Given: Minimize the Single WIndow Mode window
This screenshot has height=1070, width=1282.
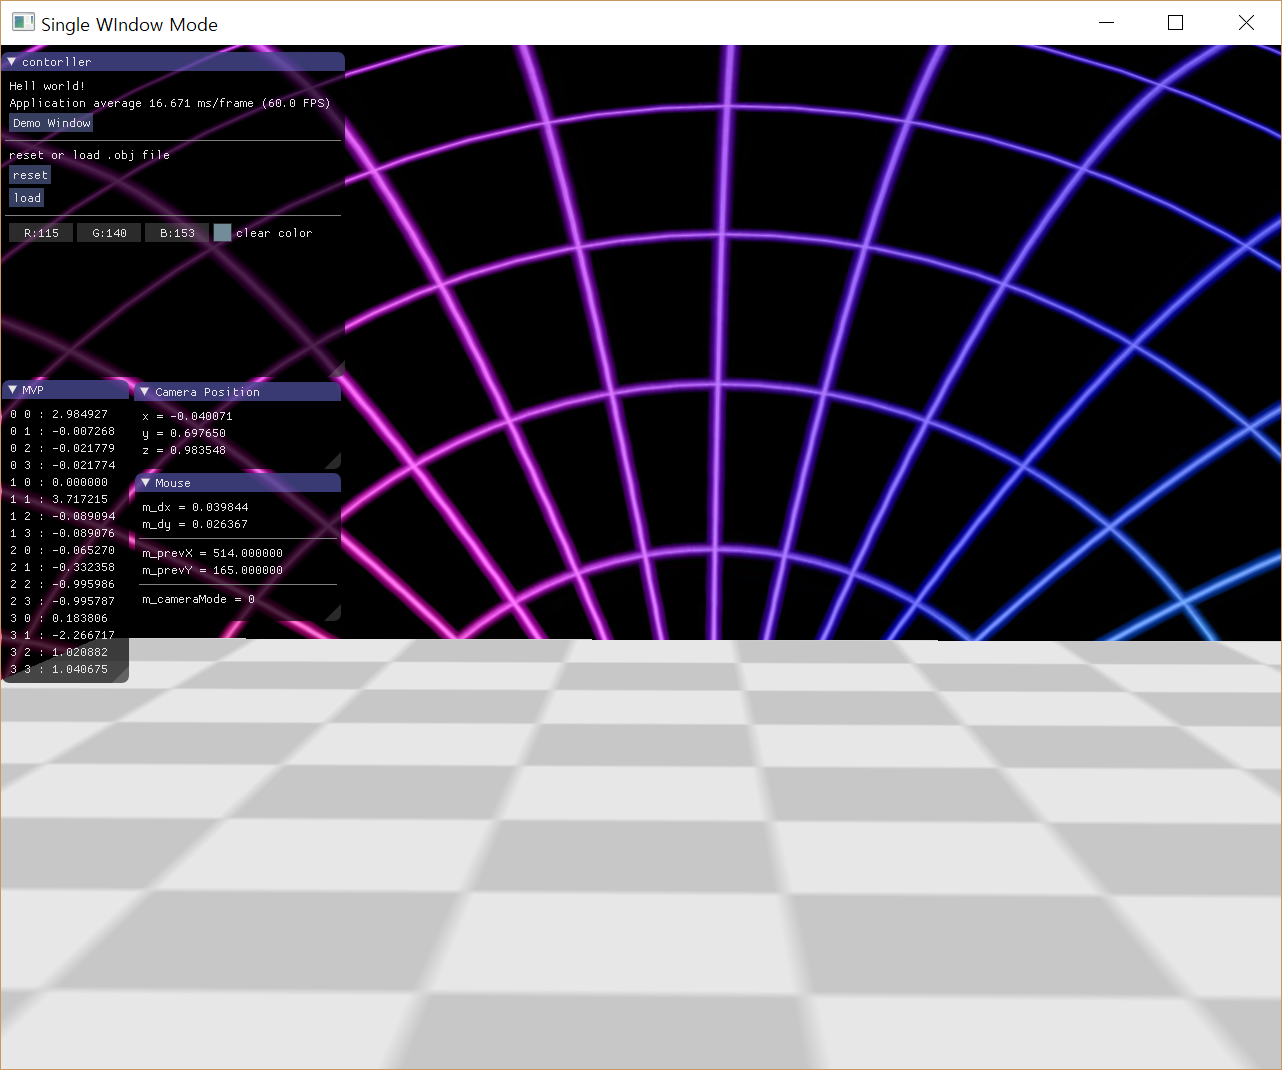Looking at the screenshot, I should point(1106,23).
